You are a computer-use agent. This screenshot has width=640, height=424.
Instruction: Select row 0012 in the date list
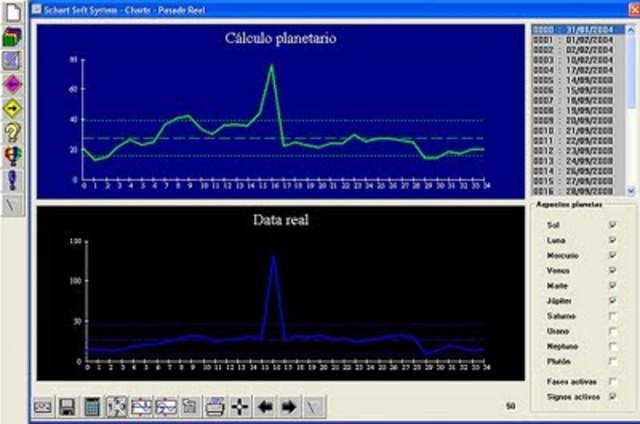click(578, 151)
